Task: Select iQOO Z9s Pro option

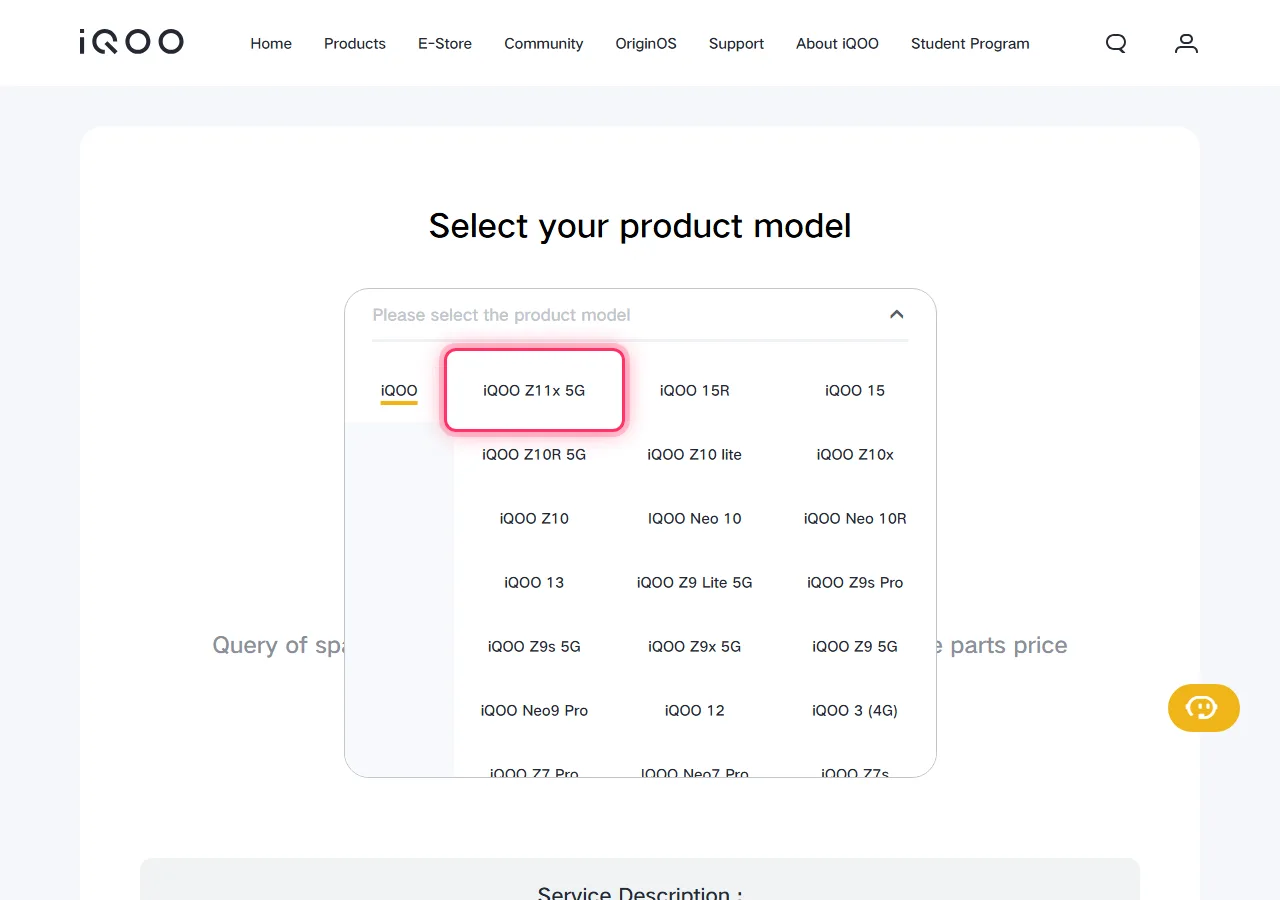Action: [x=855, y=582]
